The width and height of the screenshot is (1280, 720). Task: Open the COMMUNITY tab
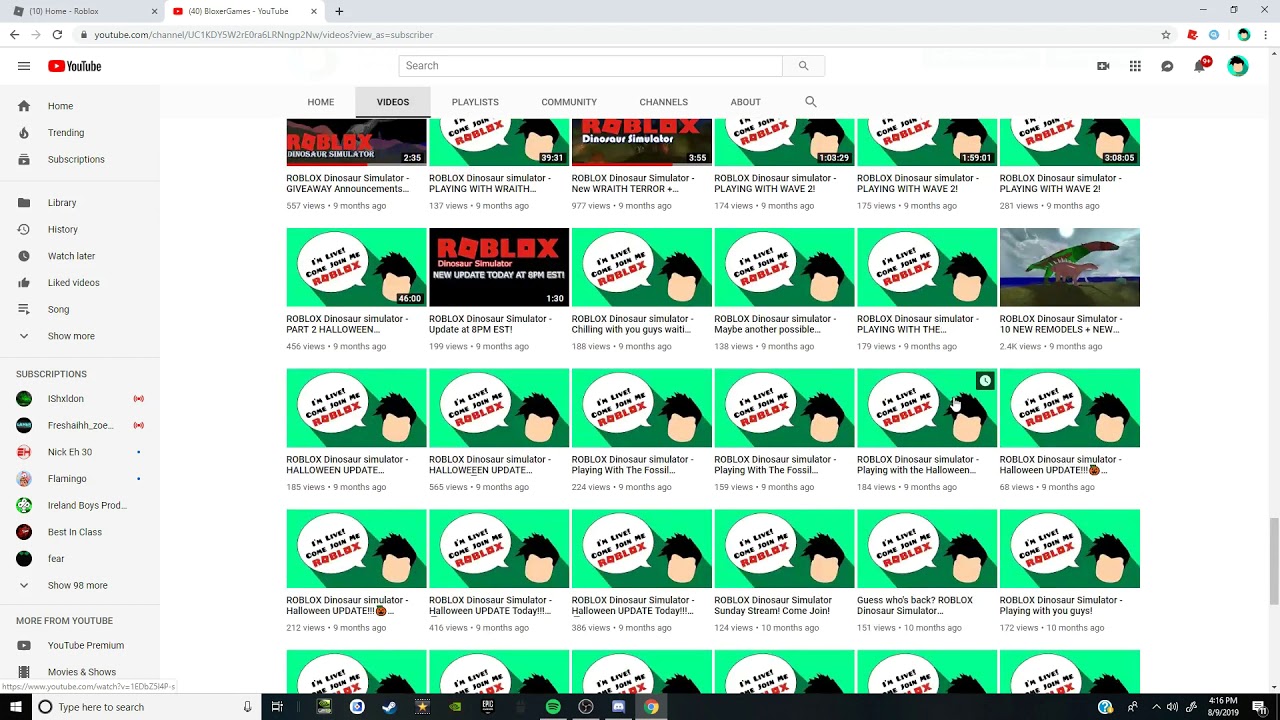tap(569, 102)
